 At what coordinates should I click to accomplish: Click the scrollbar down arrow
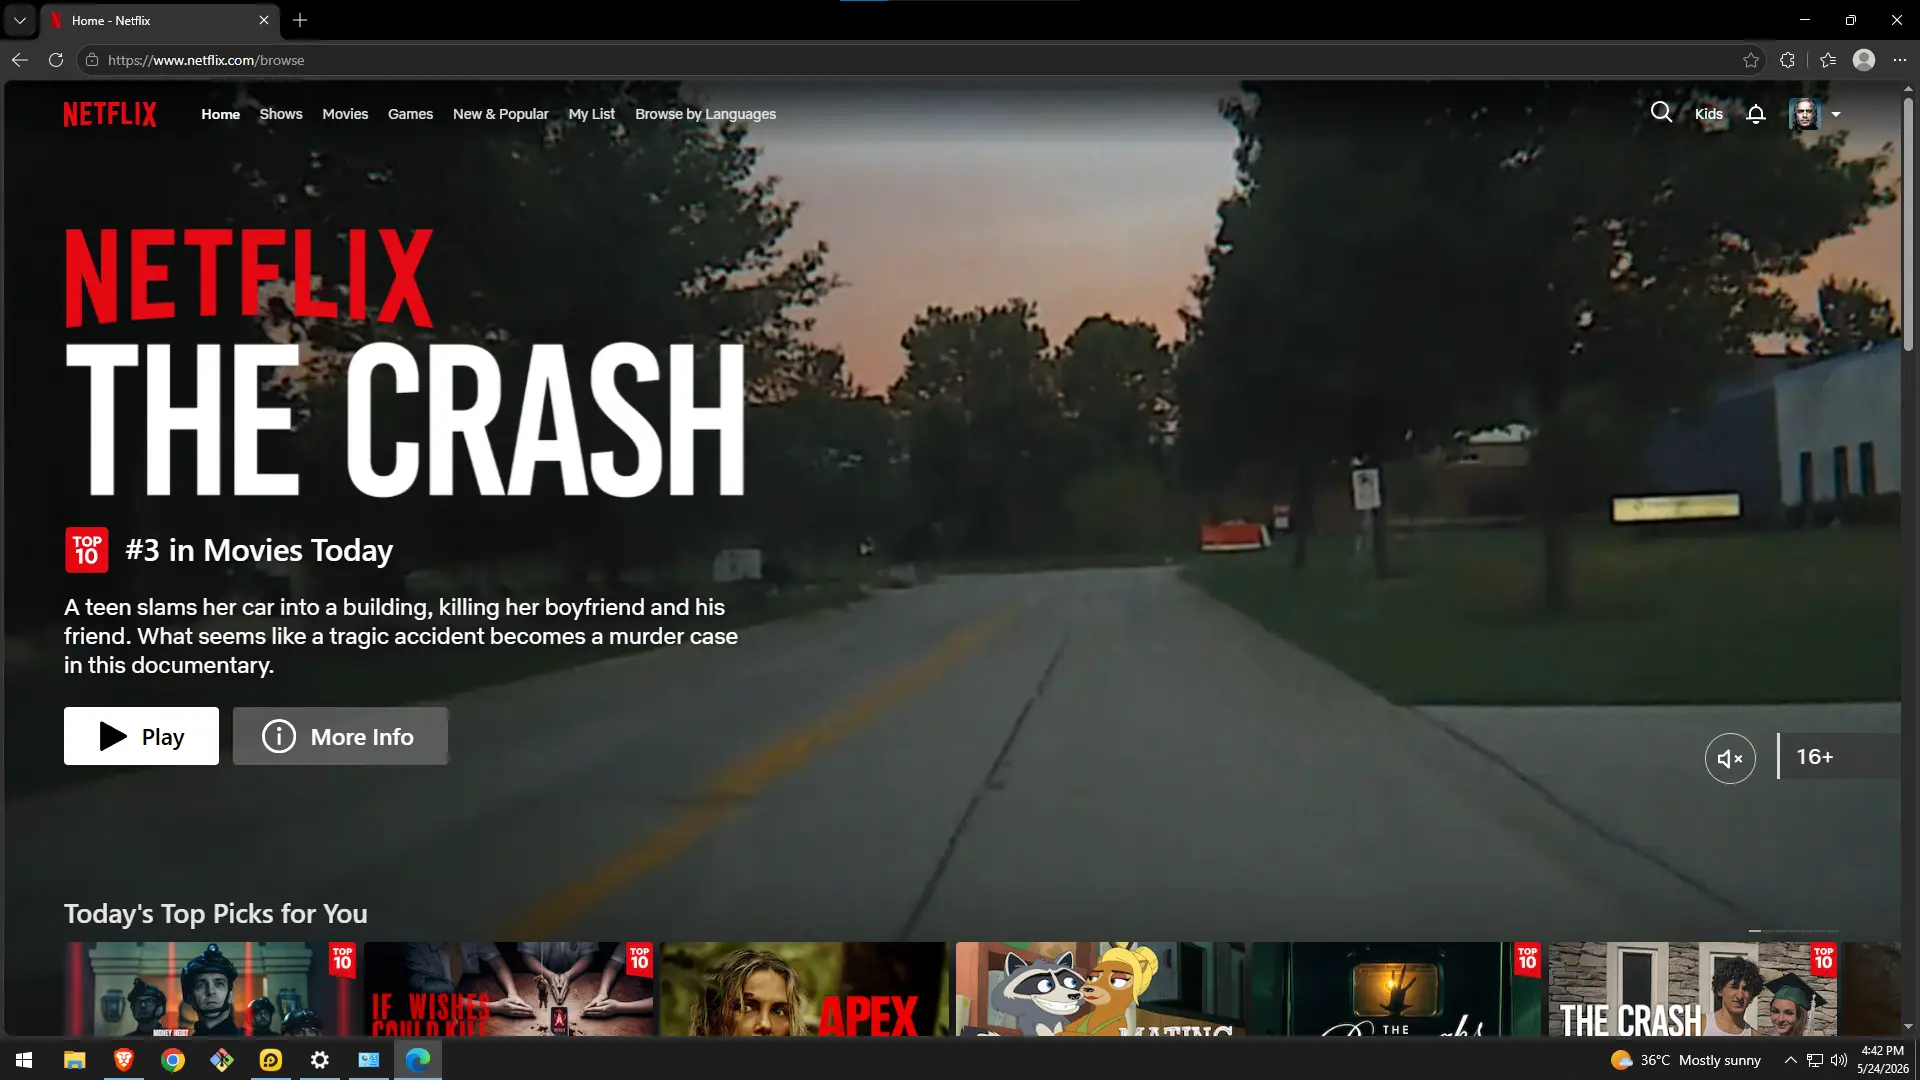1908,1026
